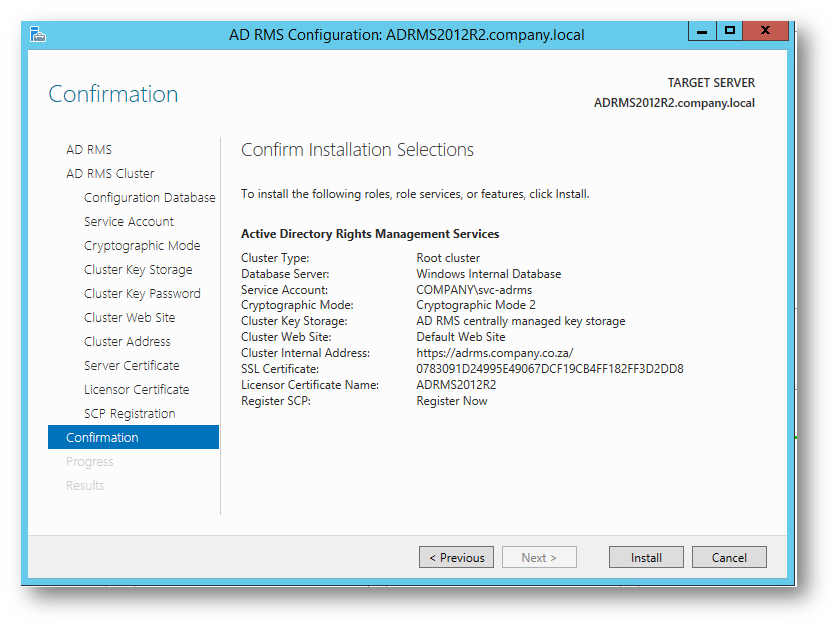This screenshot has height=629, width=839.
Task: Click Confirm Installation Selections heading
Action: (x=357, y=150)
